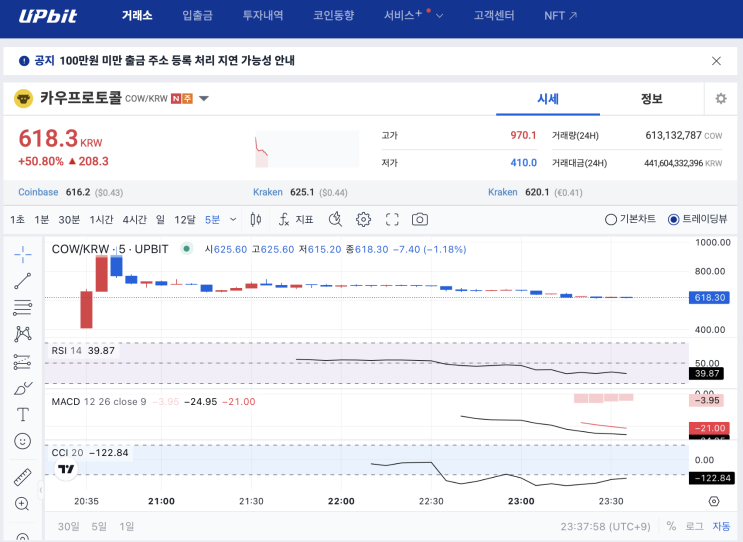This screenshot has height=542, width=743.
Task: Select the pattern drawing tool
Action: tap(23, 334)
